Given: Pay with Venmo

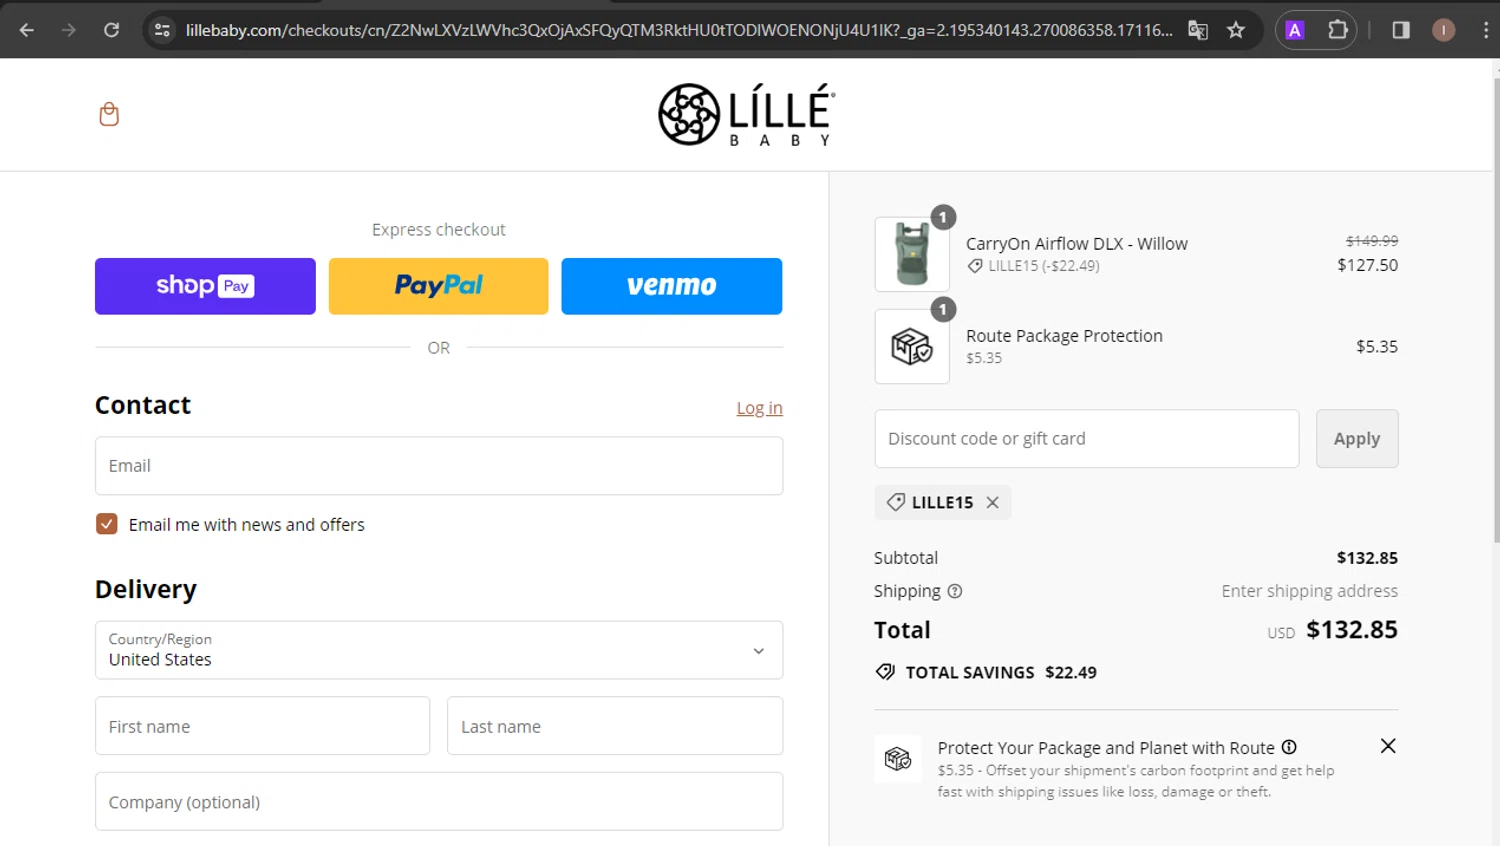Looking at the screenshot, I should click(x=672, y=286).
